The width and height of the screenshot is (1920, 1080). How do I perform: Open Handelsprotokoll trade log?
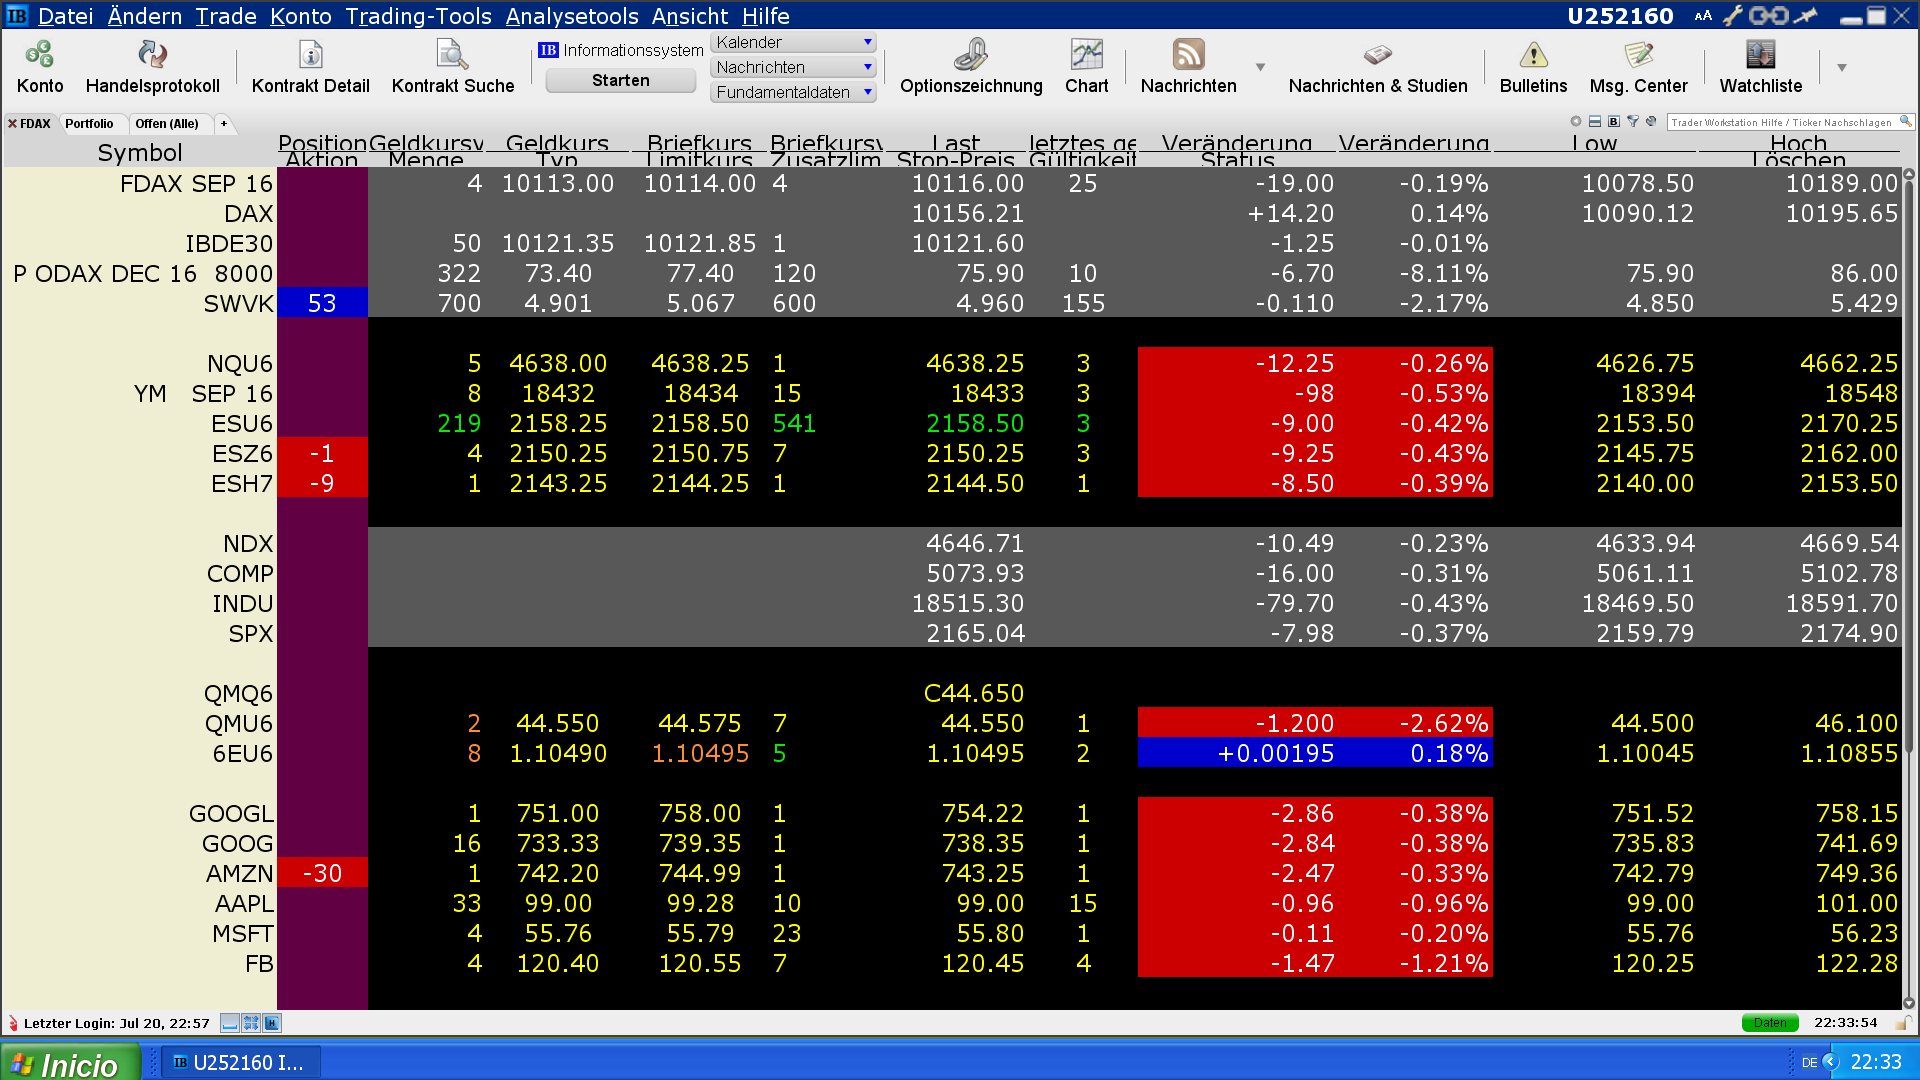click(152, 55)
